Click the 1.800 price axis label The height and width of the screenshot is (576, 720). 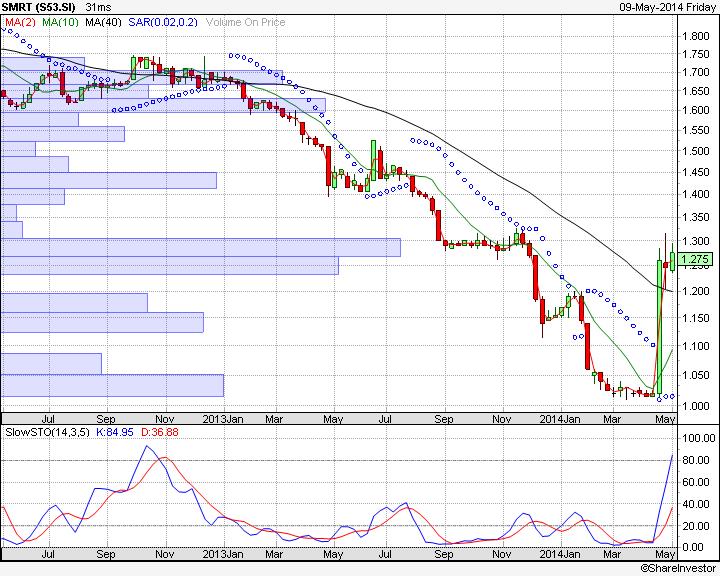coord(696,36)
